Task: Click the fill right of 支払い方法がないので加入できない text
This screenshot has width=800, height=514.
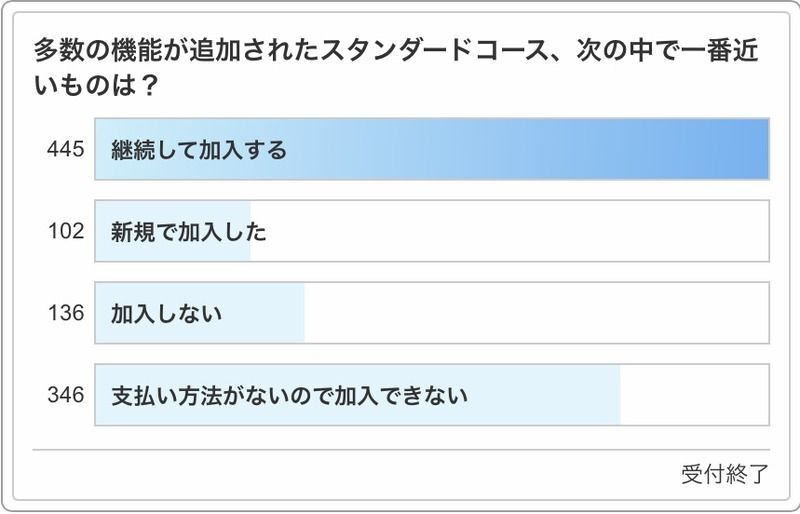Action: (545, 395)
